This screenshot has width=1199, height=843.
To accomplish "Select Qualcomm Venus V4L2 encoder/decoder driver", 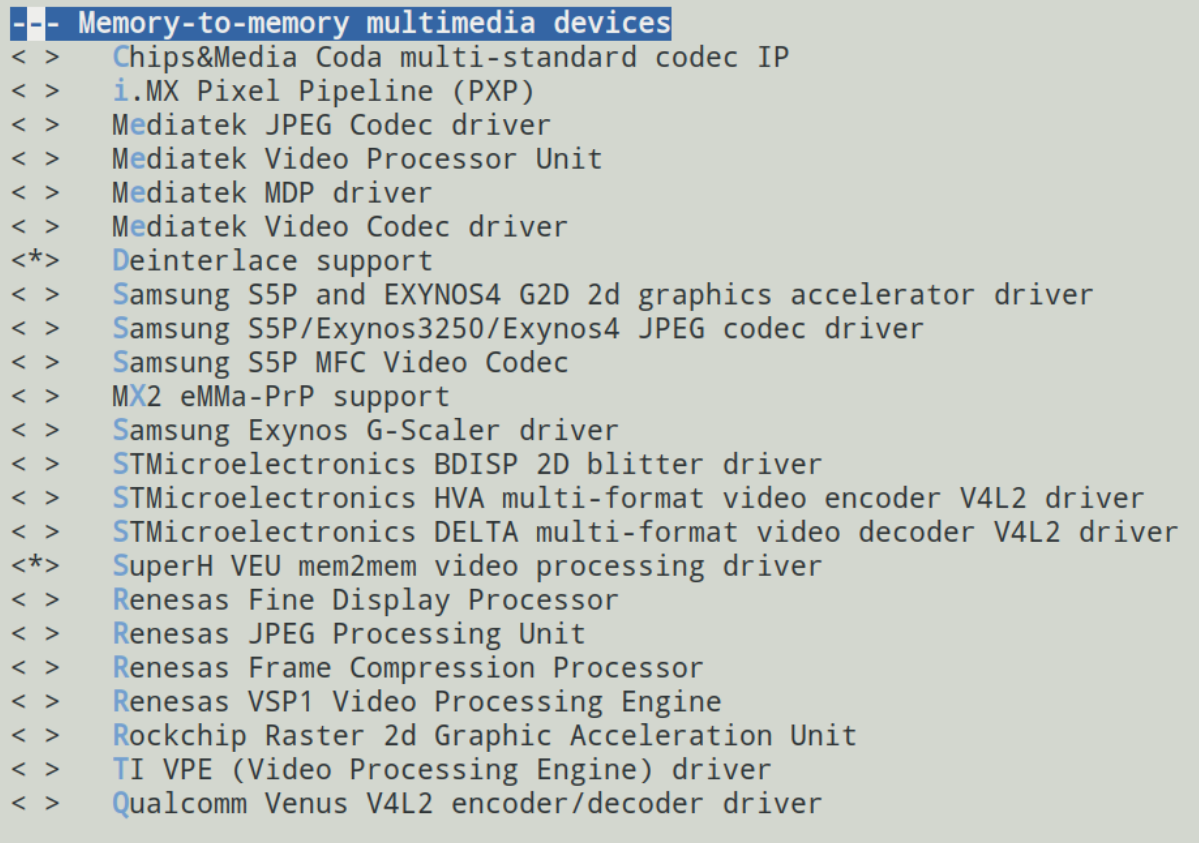I will (x=466, y=804).
